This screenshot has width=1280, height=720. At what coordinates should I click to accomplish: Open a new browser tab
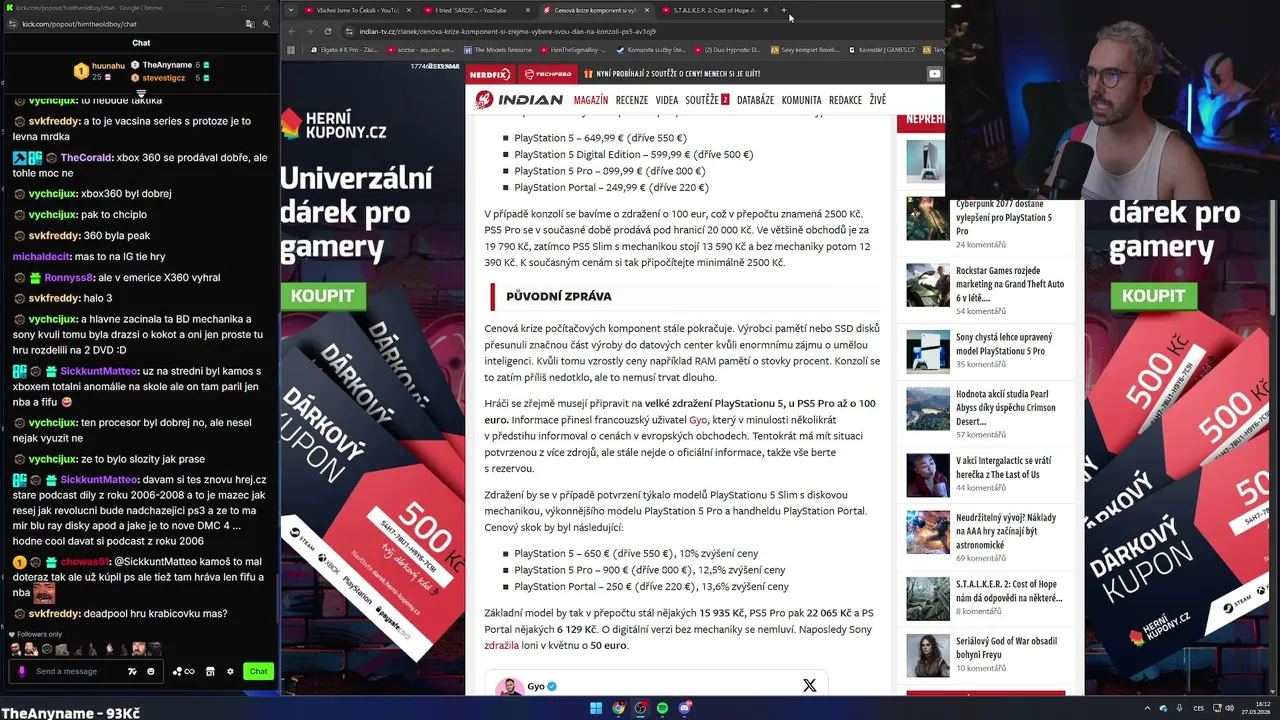785,10
